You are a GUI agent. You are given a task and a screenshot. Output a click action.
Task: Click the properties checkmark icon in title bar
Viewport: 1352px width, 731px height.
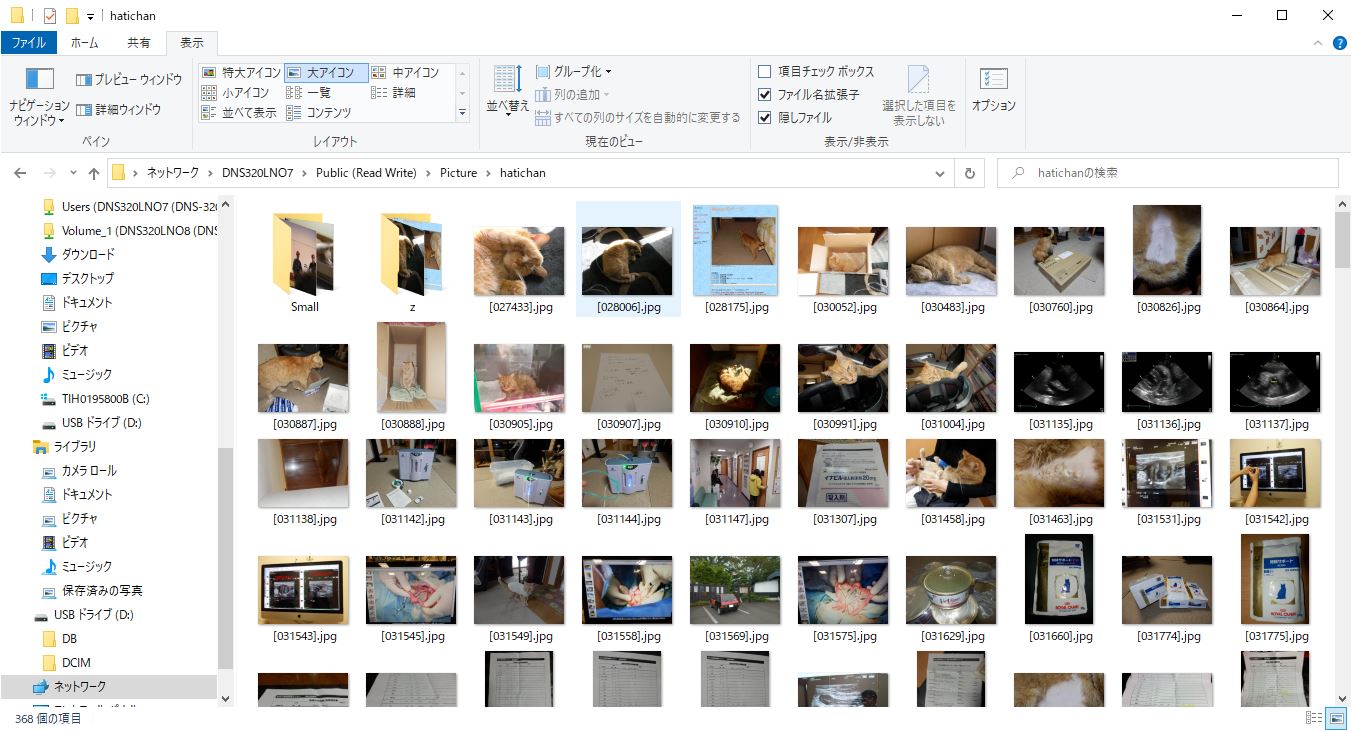[x=50, y=15]
